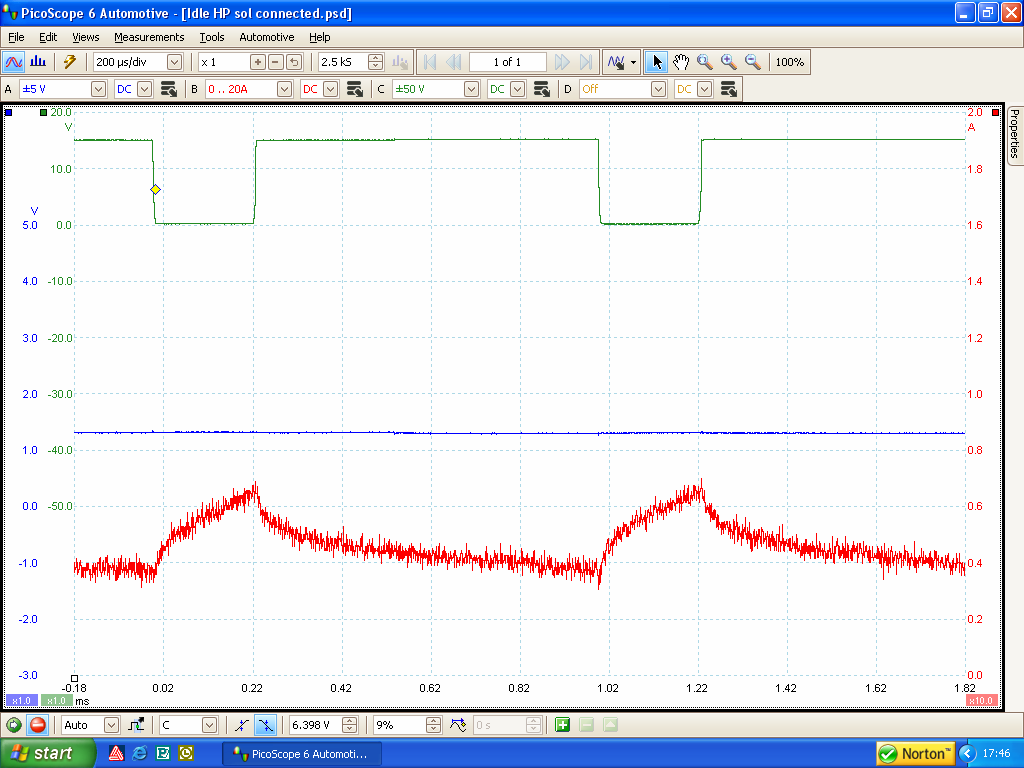1024x768 pixels.
Task: Open Channel B DC coupling dropdown
Action: click(331, 89)
